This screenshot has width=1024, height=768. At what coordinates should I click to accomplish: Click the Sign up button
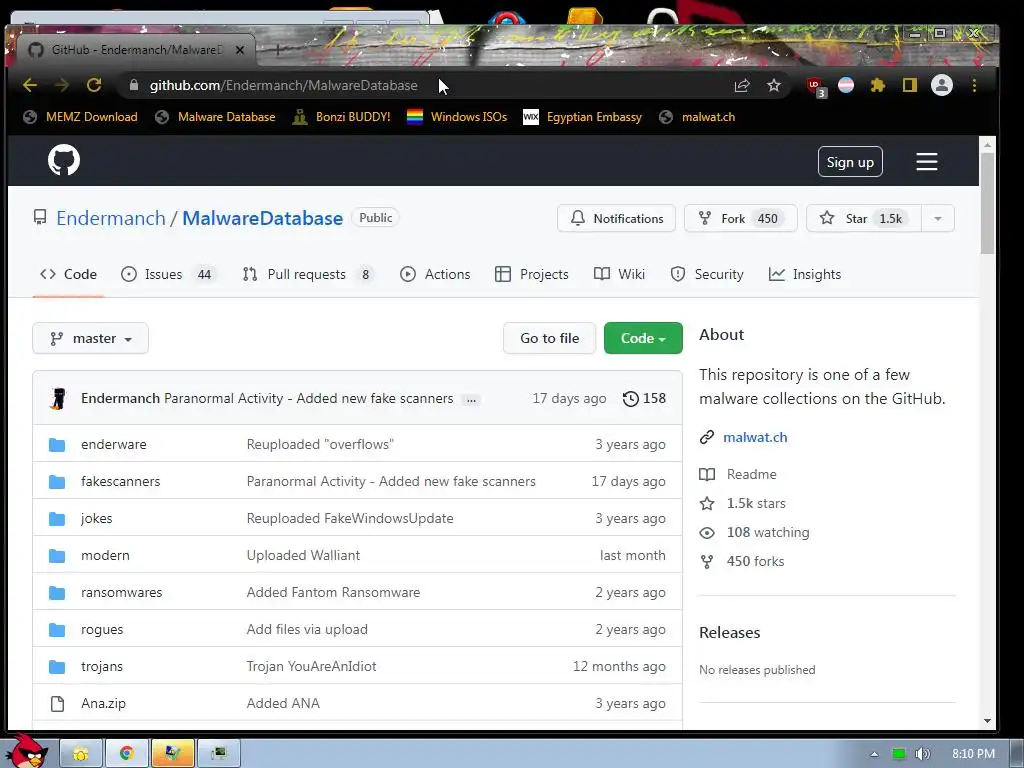pyautogui.click(x=850, y=162)
